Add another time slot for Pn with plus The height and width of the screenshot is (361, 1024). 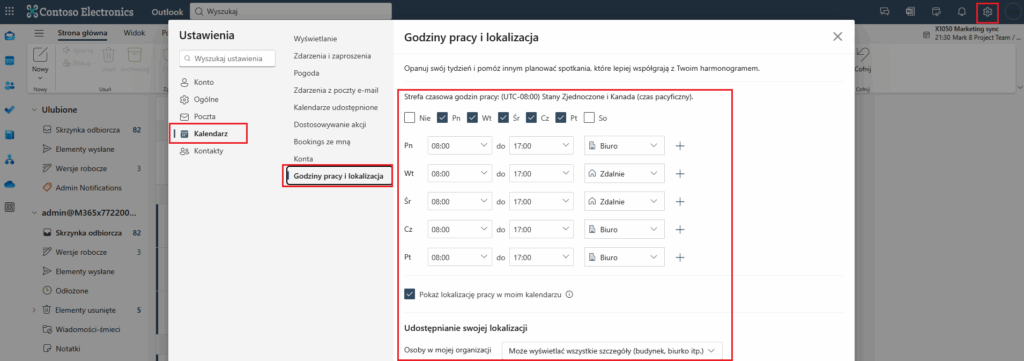point(680,146)
